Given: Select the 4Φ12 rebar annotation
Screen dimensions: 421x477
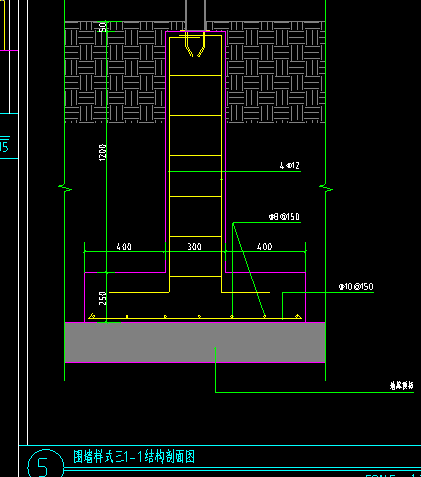Looking at the screenshot, I should click(289, 166).
